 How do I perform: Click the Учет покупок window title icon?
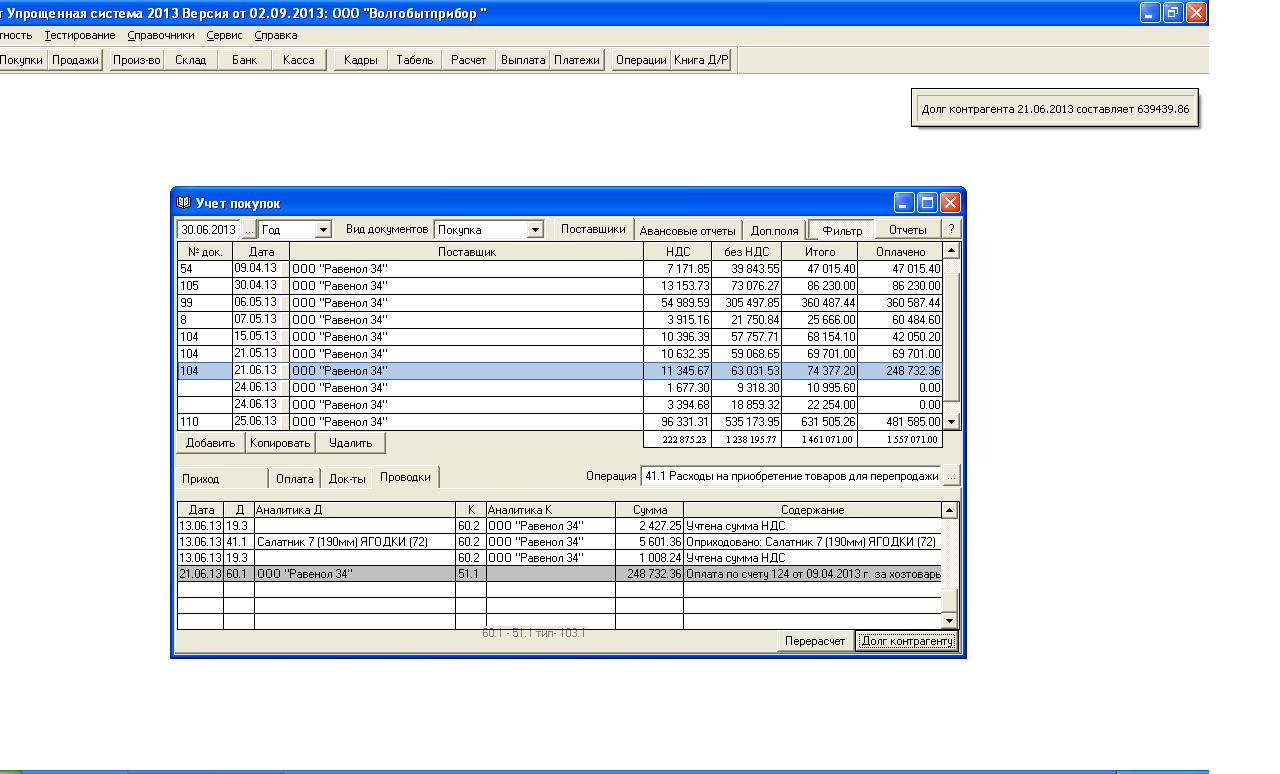tap(183, 203)
